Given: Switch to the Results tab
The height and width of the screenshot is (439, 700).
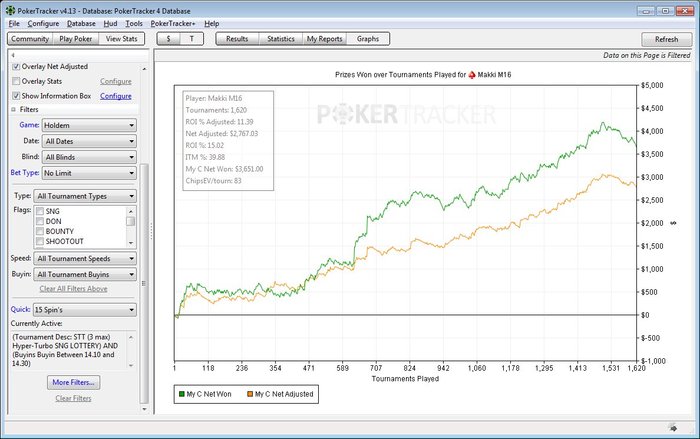Looking at the screenshot, I should pos(237,39).
